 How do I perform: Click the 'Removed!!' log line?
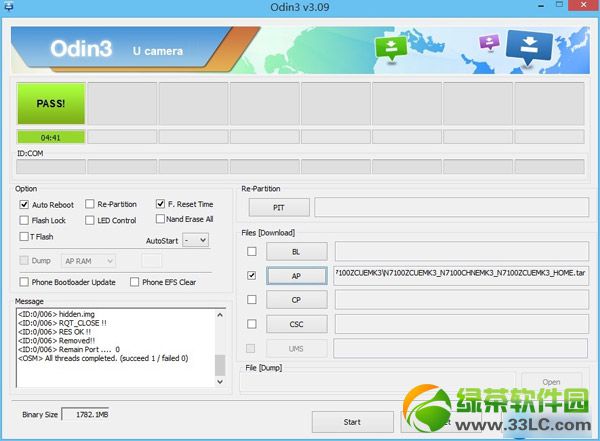click(x=57, y=340)
